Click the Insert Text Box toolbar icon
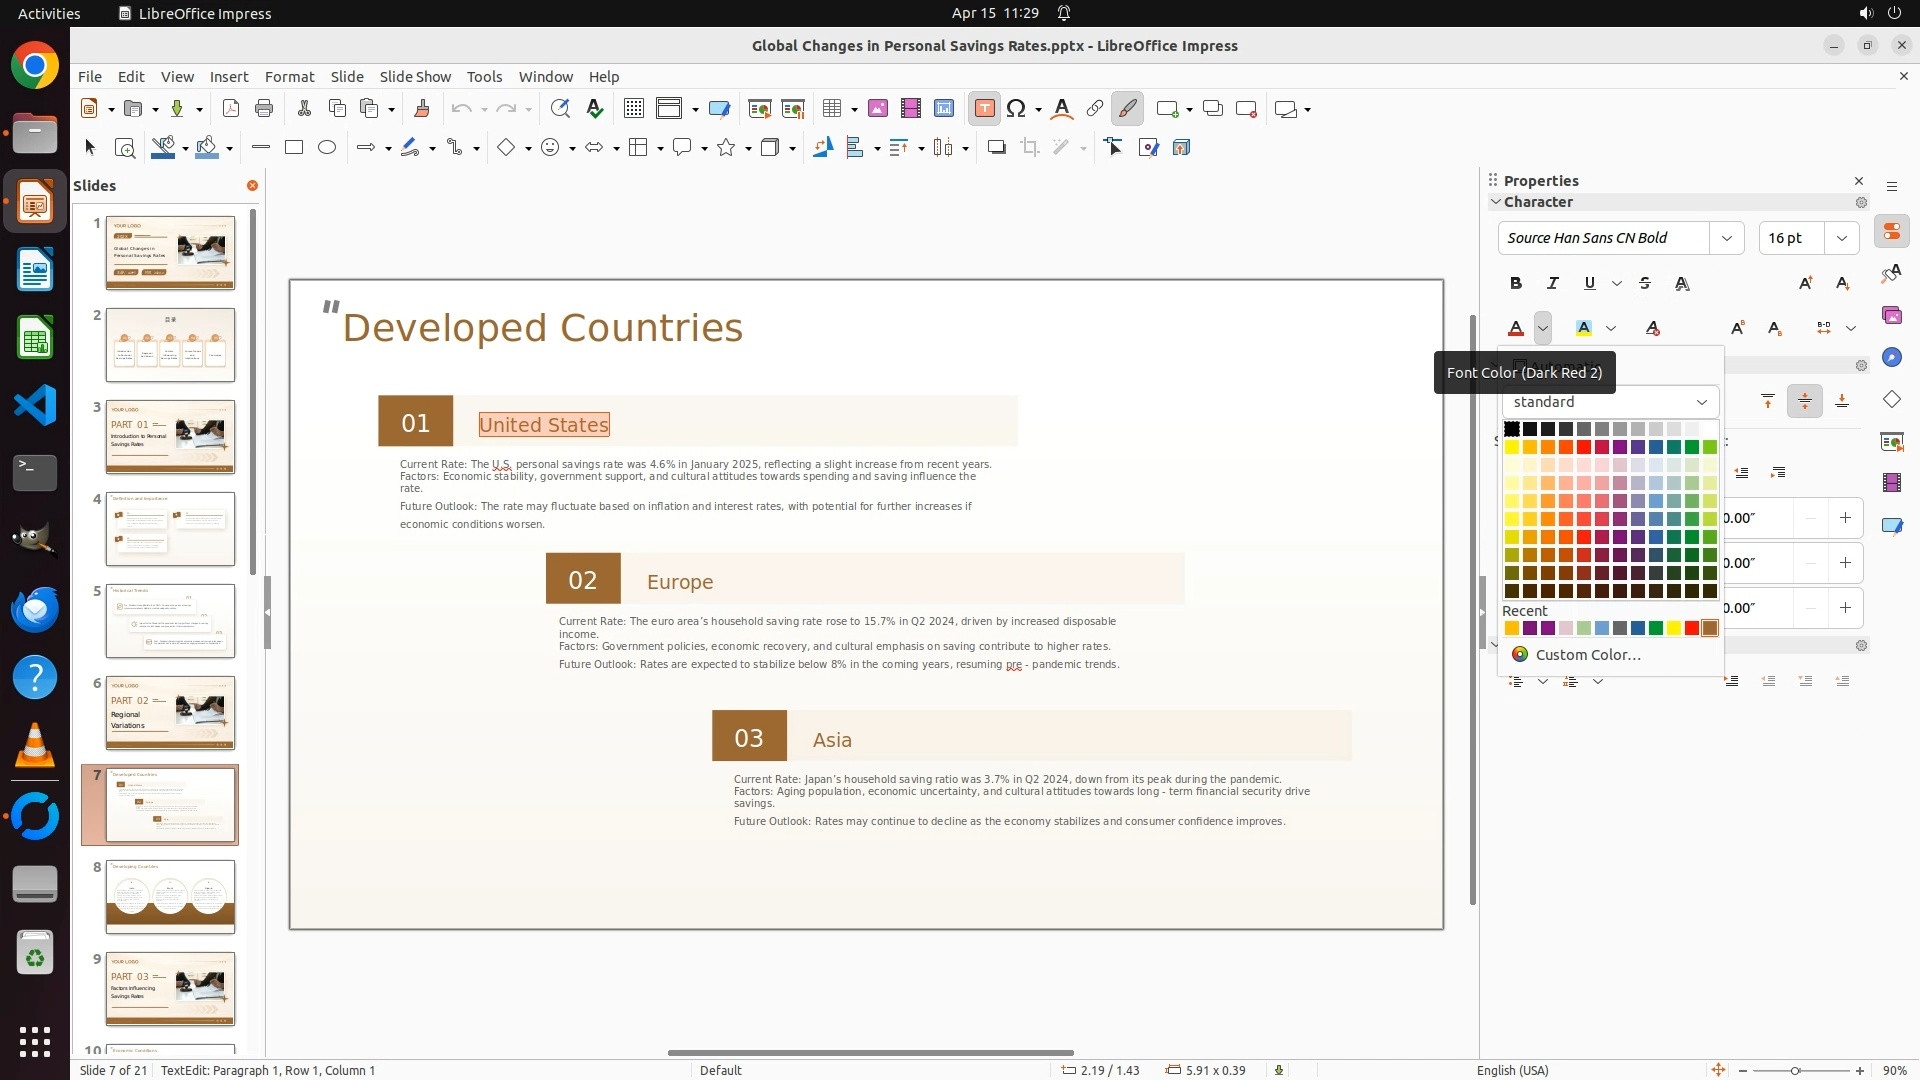 point(984,109)
